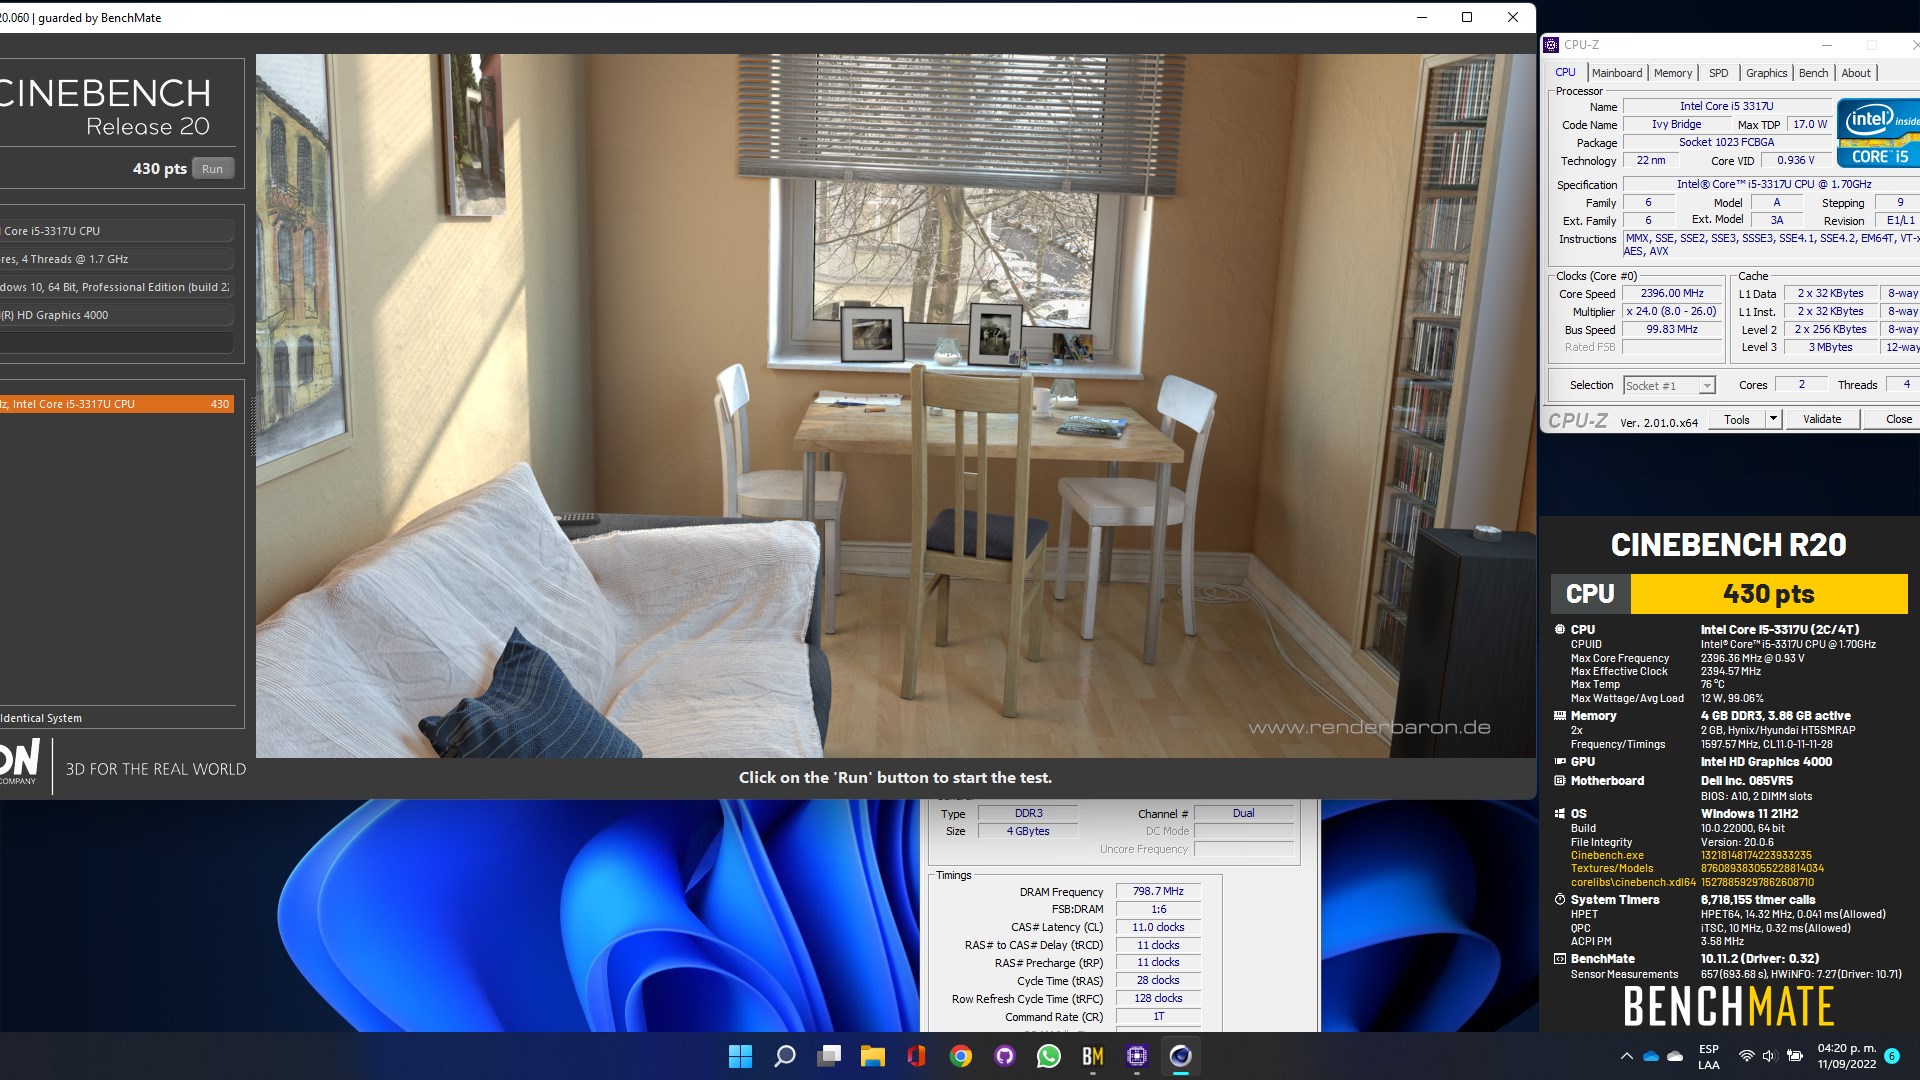The width and height of the screenshot is (1920, 1080).
Task: Switch to the Graphics tab in CPU-Z
Action: point(1767,73)
